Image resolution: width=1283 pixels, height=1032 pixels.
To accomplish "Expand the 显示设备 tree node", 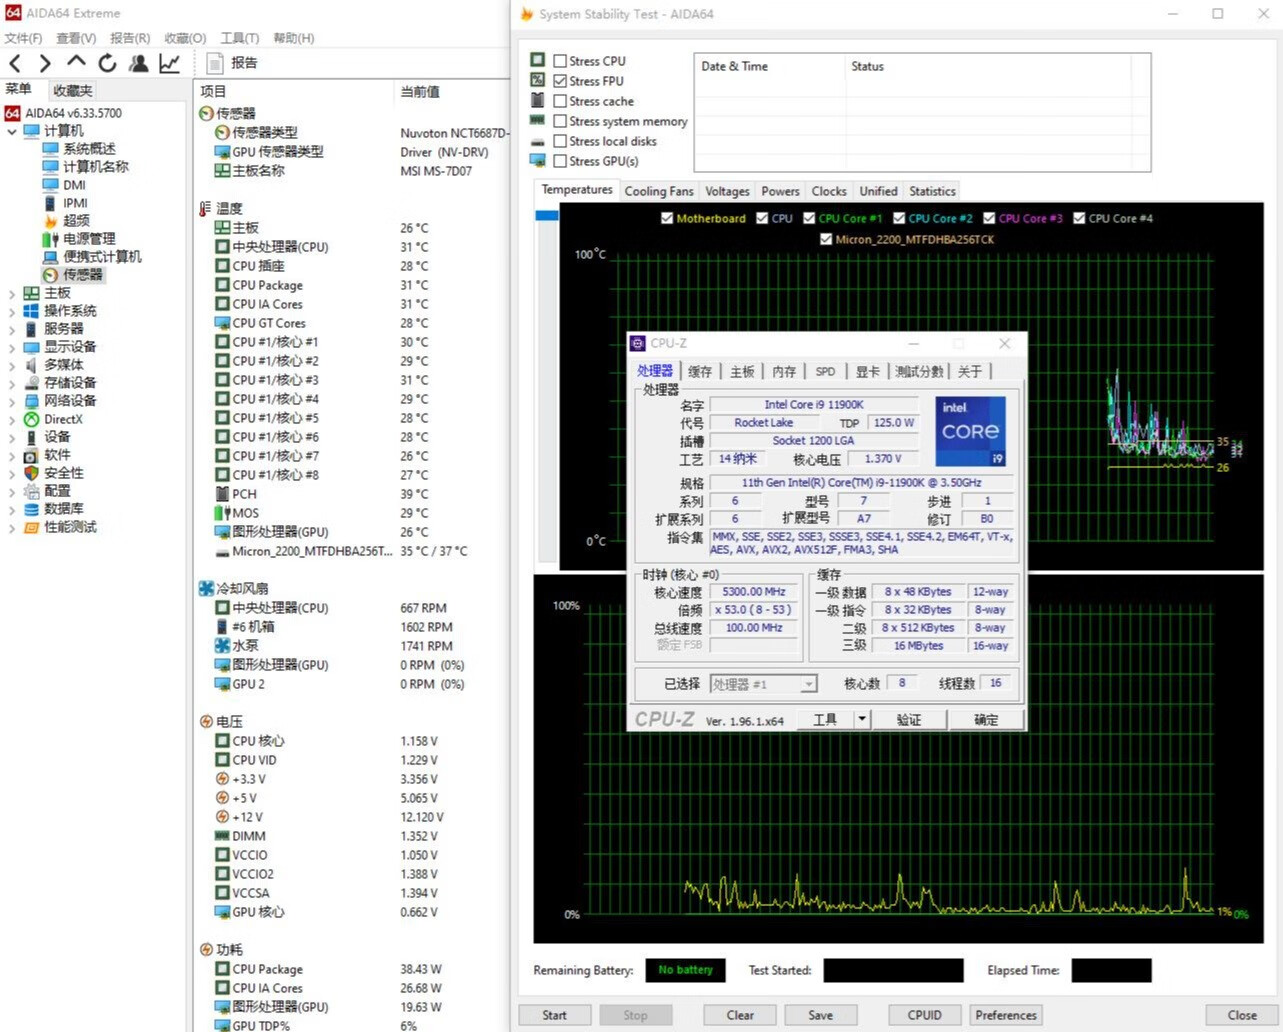I will 11,347.
